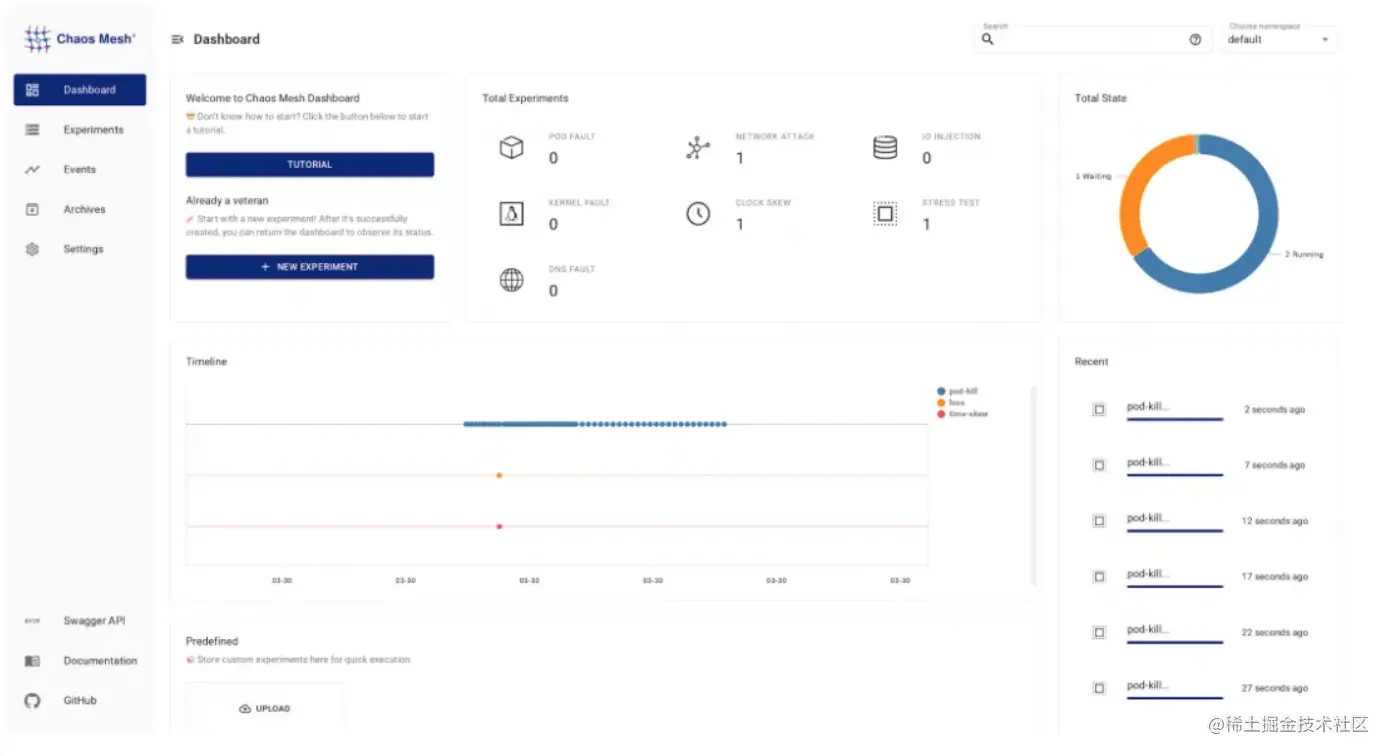Click the Clock Skew clock icon

point(698,214)
